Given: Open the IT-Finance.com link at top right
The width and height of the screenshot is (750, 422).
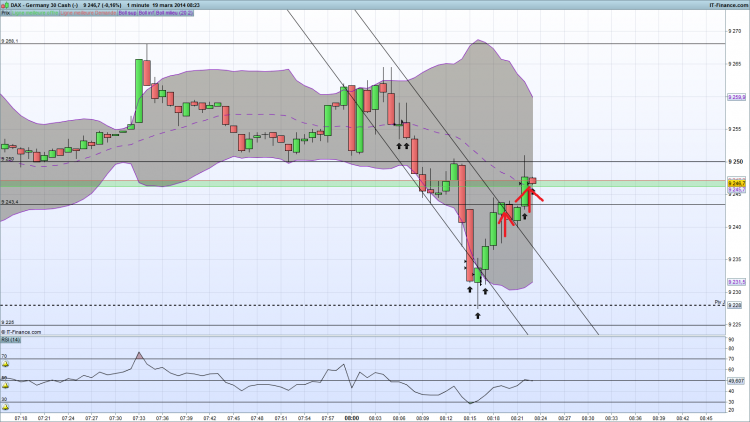Looking at the screenshot, I should (728, 5).
